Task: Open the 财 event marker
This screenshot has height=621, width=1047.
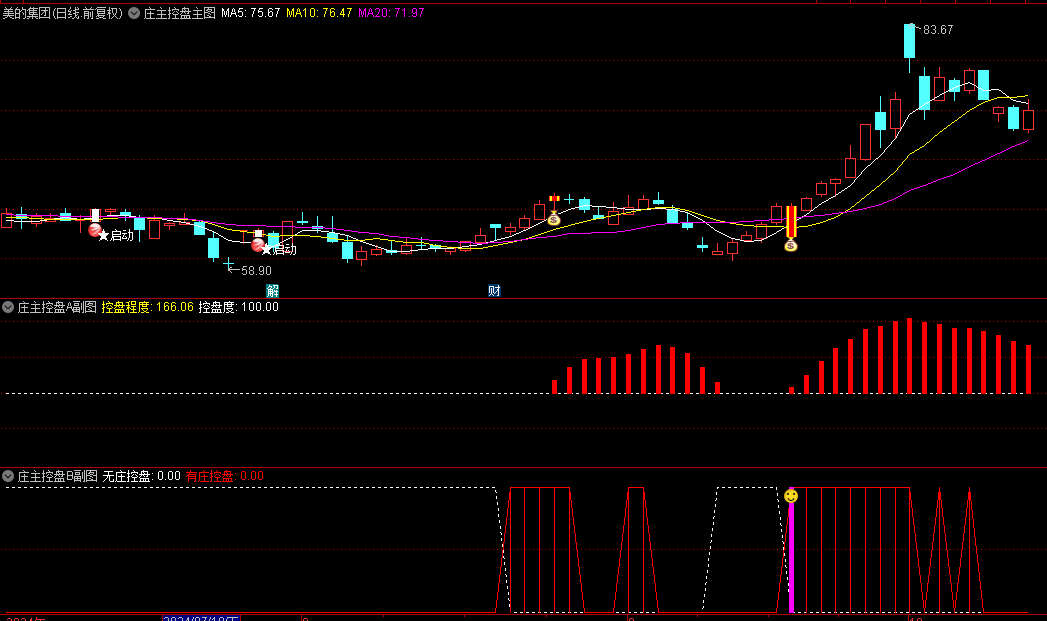Action: (494, 290)
